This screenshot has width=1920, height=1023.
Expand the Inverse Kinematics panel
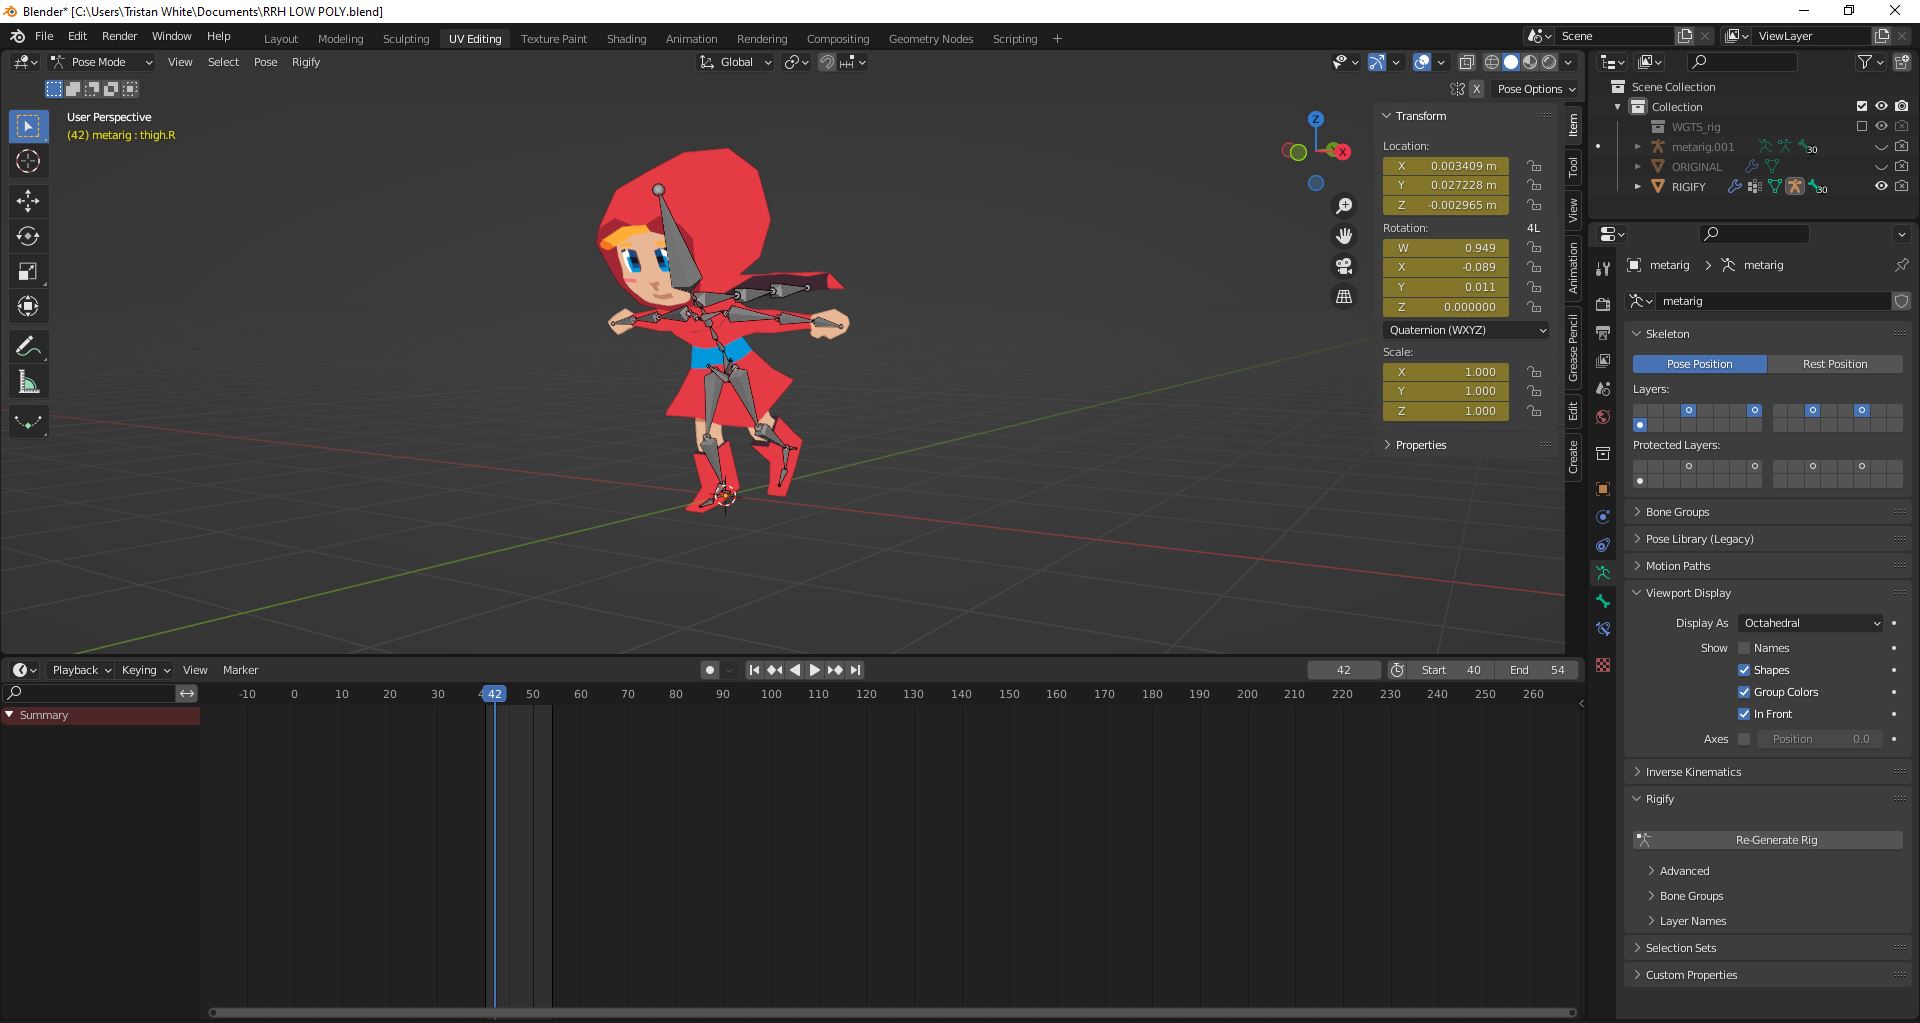(1693, 772)
